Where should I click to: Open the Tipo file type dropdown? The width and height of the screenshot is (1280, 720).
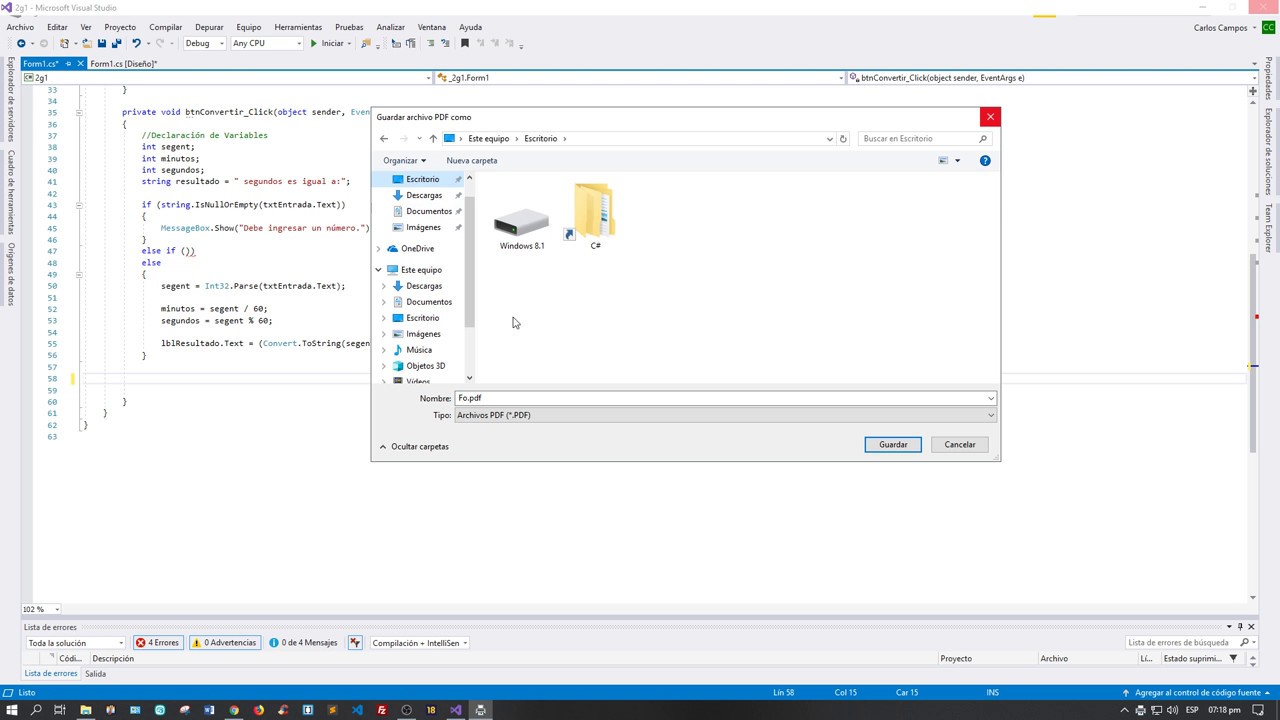click(x=726, y=415)
